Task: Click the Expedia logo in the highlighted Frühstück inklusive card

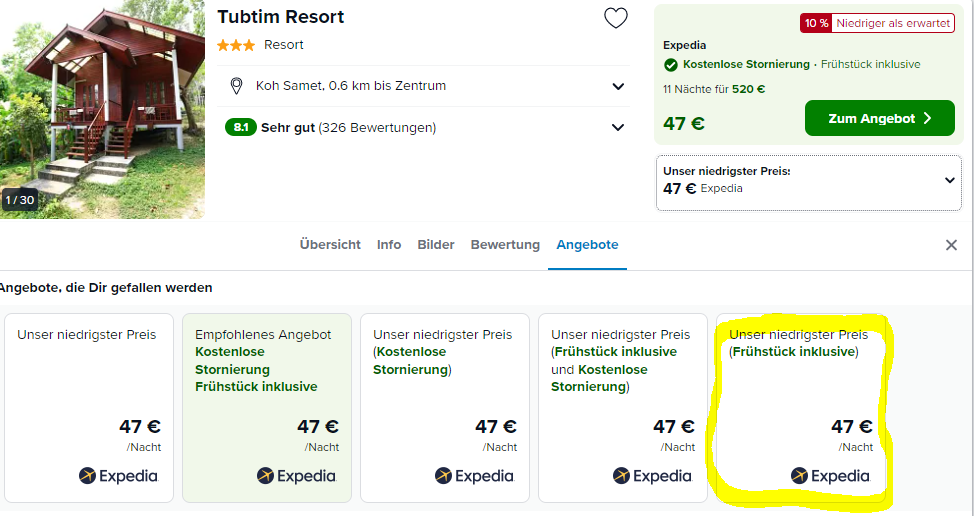Action: (x=831, y=476)
